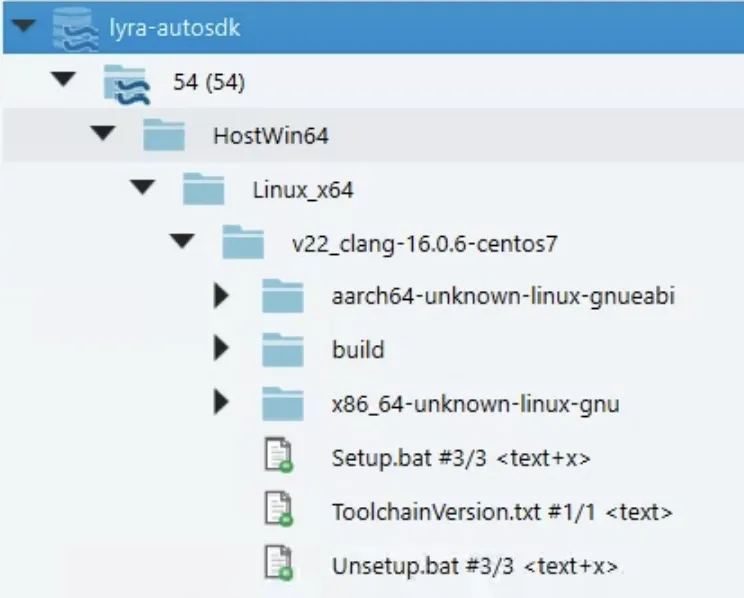Select the x86_64-unknown-linux-gnu label

click(475, 405)
